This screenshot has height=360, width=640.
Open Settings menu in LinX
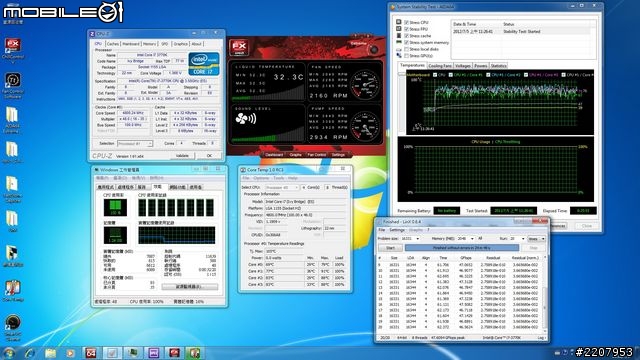pos(396,230)
